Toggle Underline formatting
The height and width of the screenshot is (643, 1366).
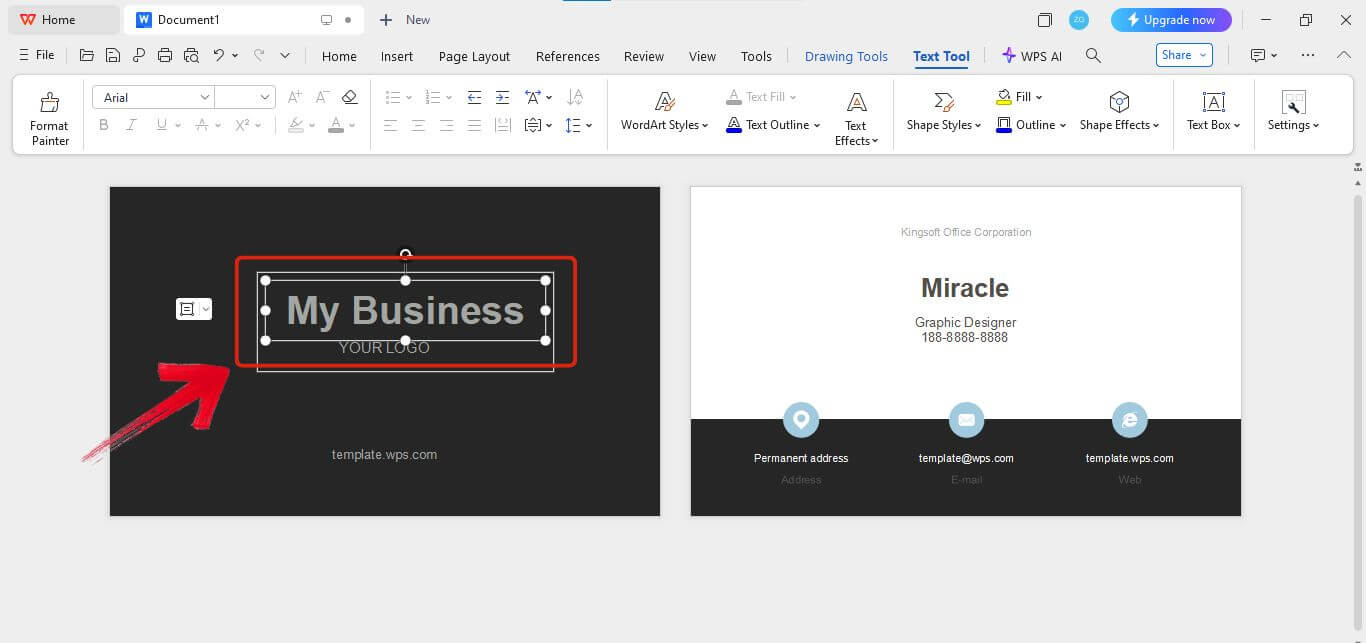tap(161, 125)
